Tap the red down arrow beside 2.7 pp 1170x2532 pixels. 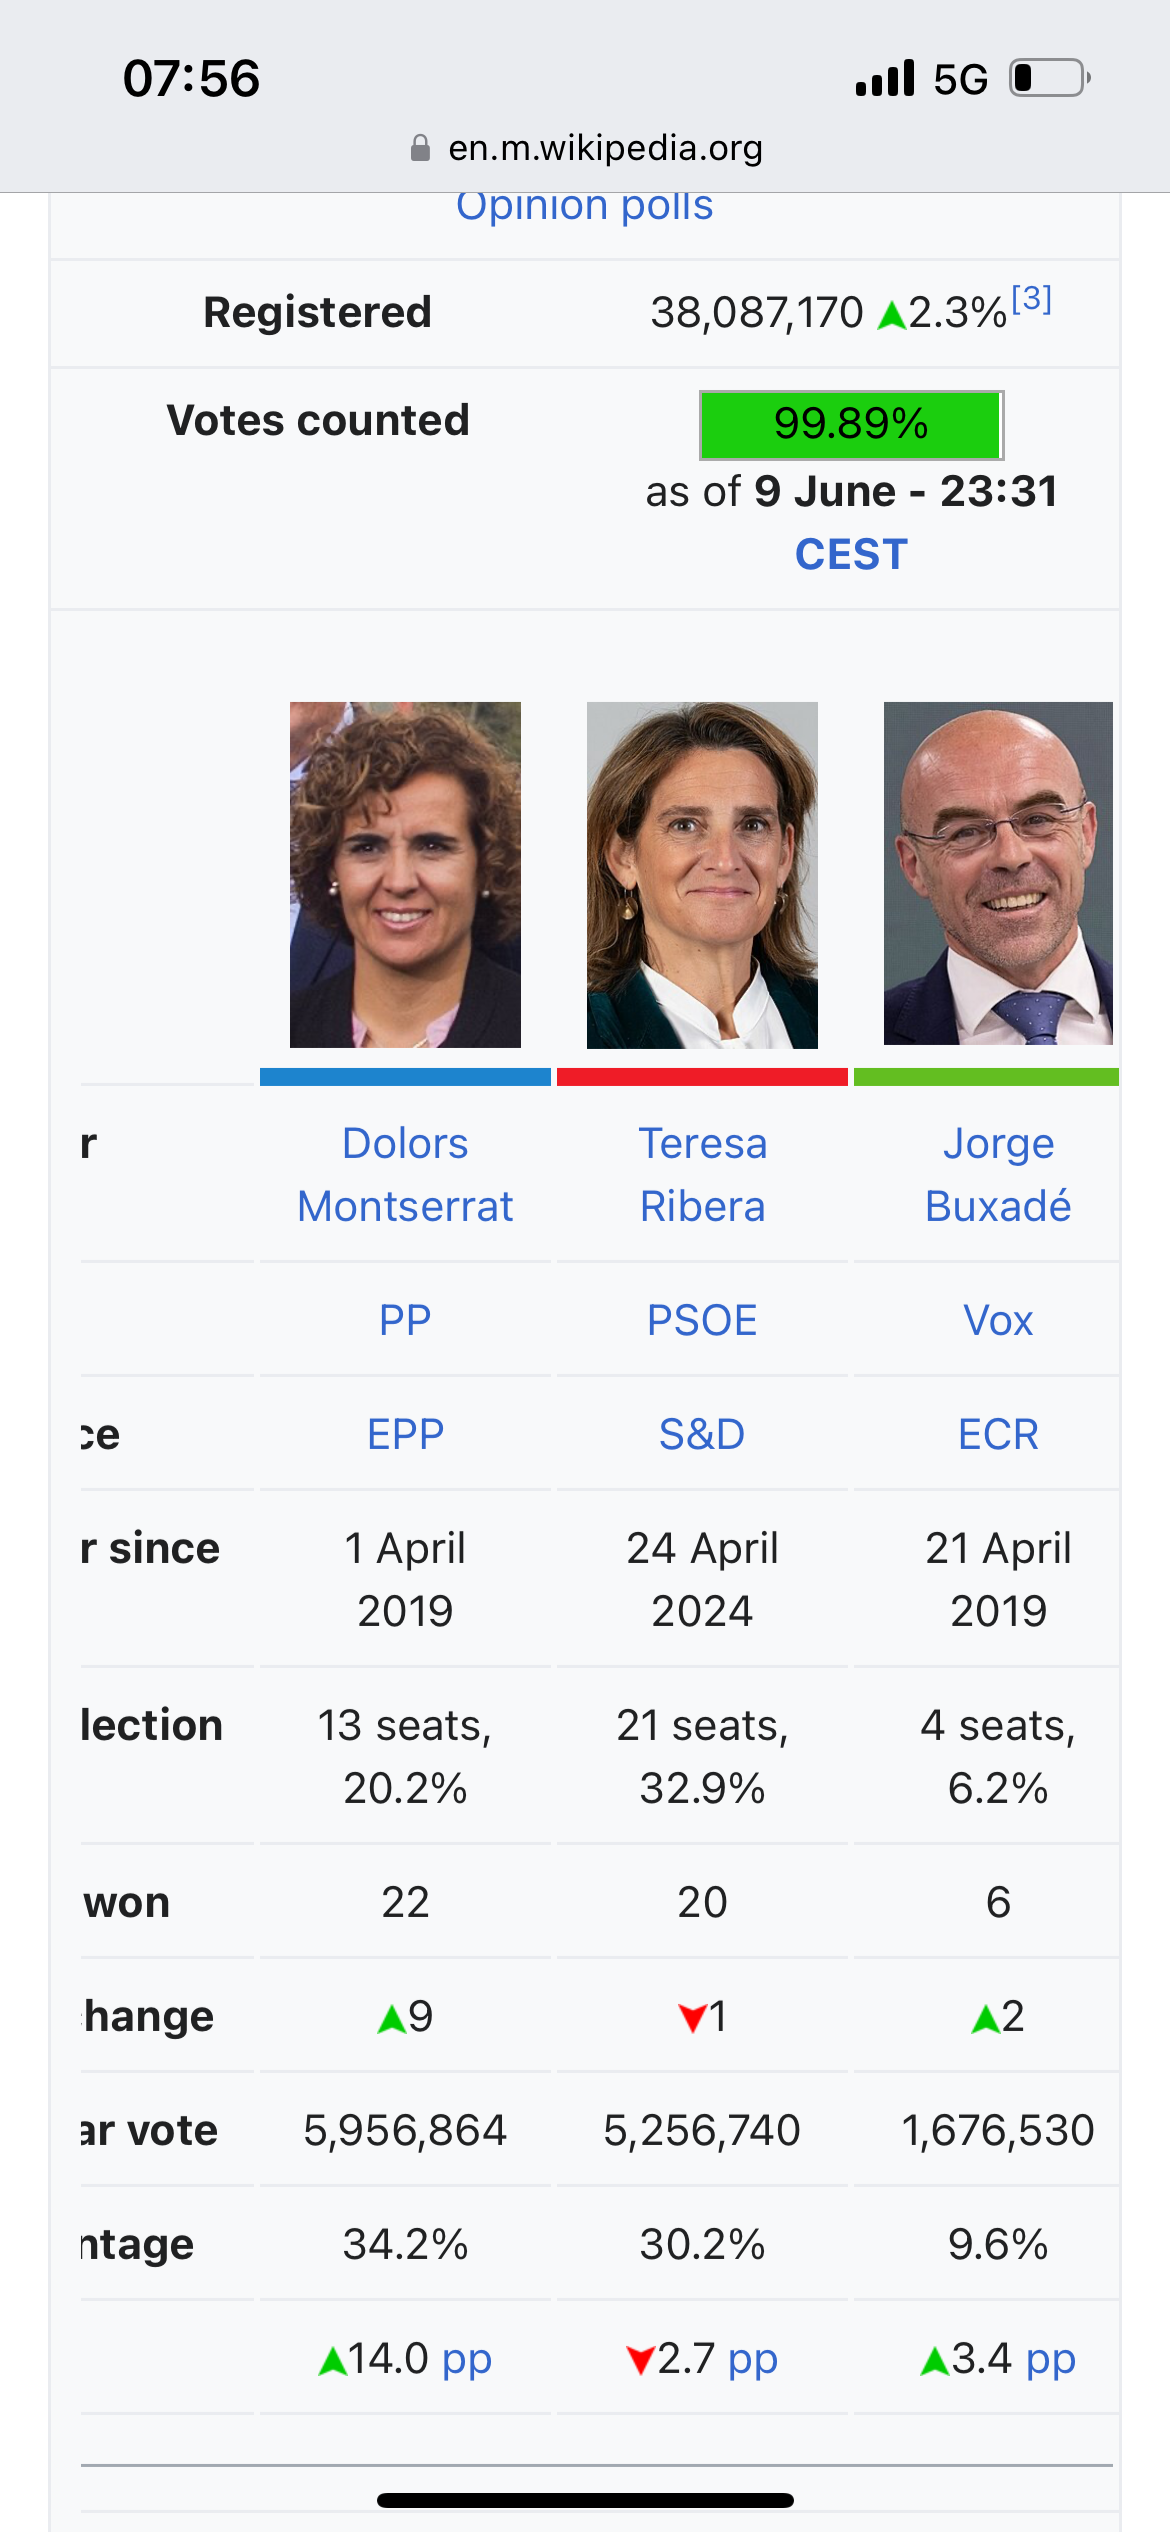click(640, 2361)
